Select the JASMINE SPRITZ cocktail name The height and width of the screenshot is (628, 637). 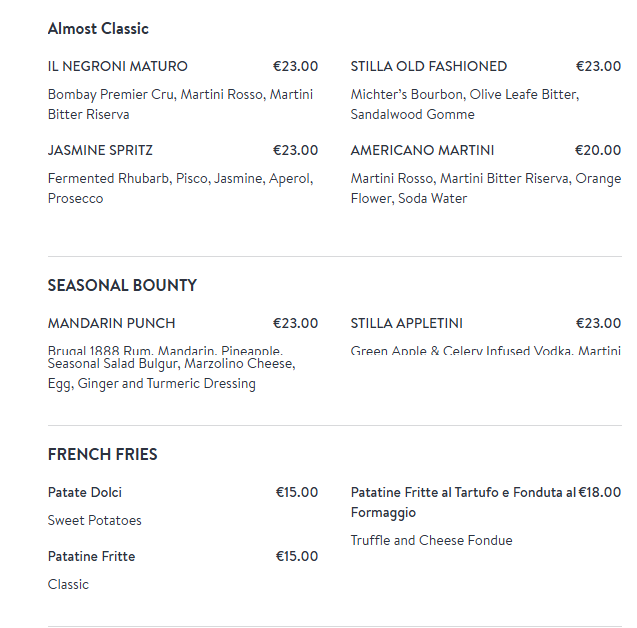[100, 150]
